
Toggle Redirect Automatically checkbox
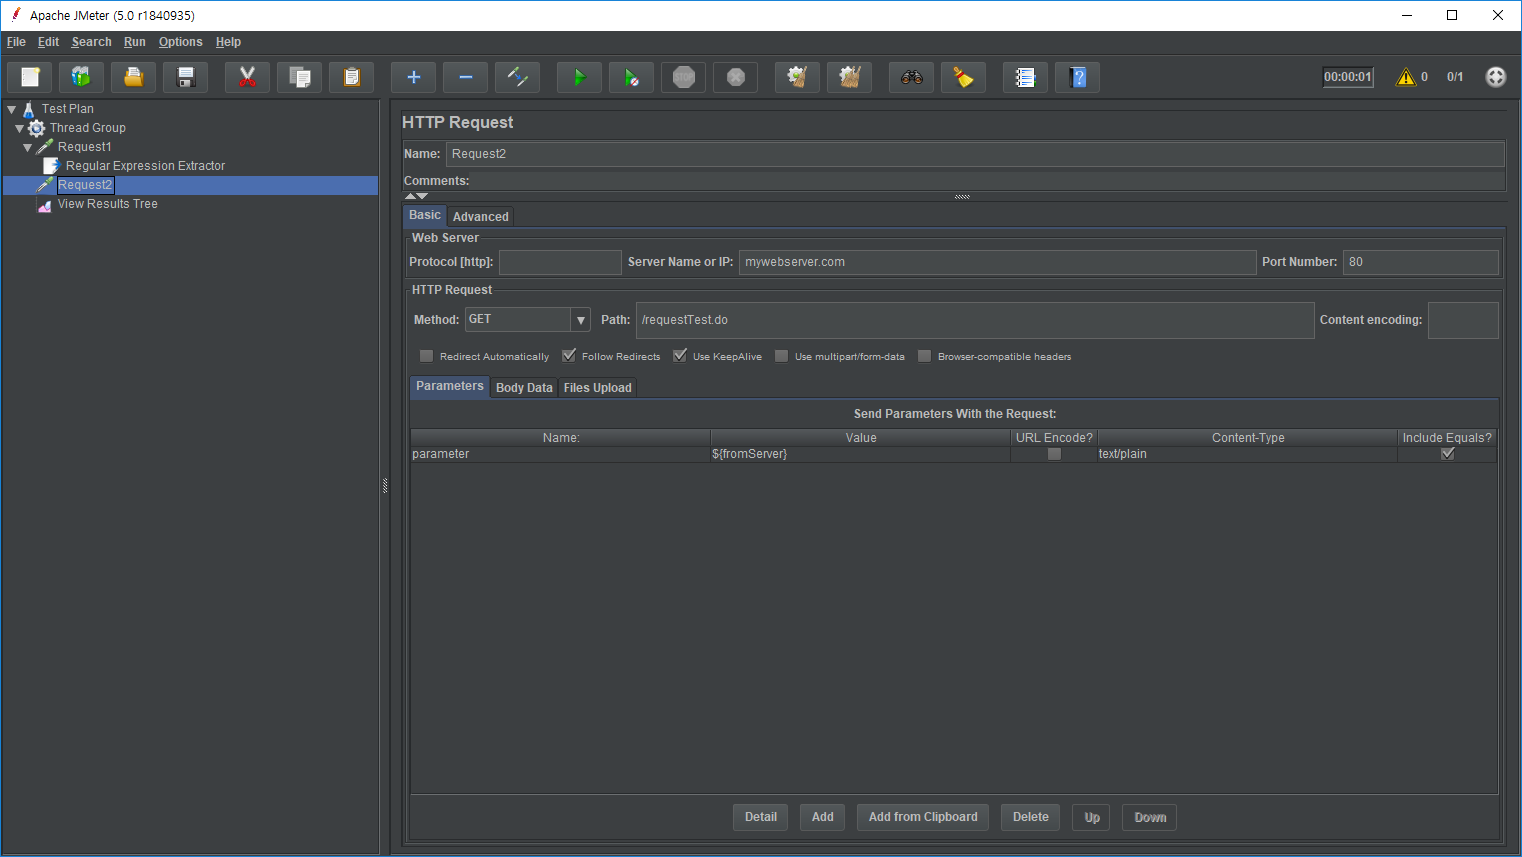coord(427,356)
